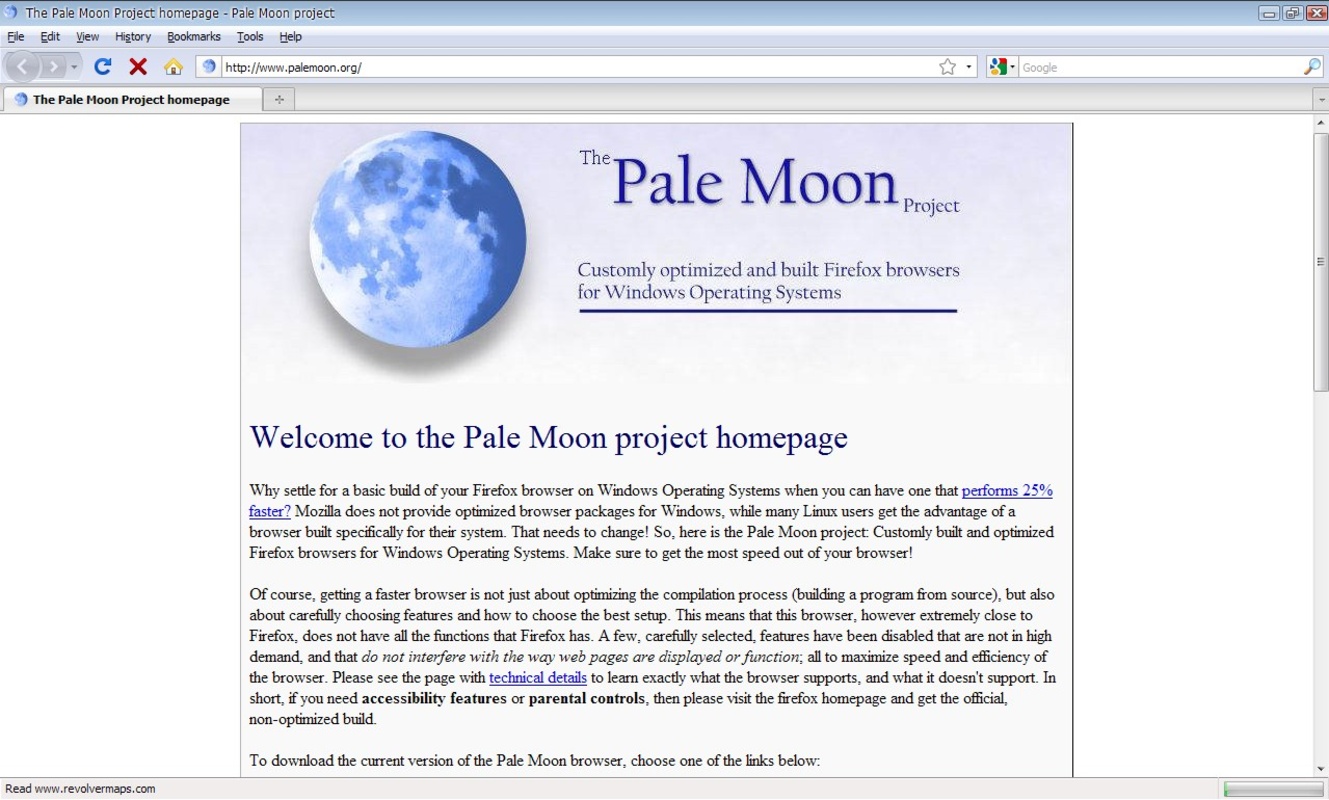
Task: Click the 'Customly optimized and built Firefox browsers' tagline
Action: (768, 270)
